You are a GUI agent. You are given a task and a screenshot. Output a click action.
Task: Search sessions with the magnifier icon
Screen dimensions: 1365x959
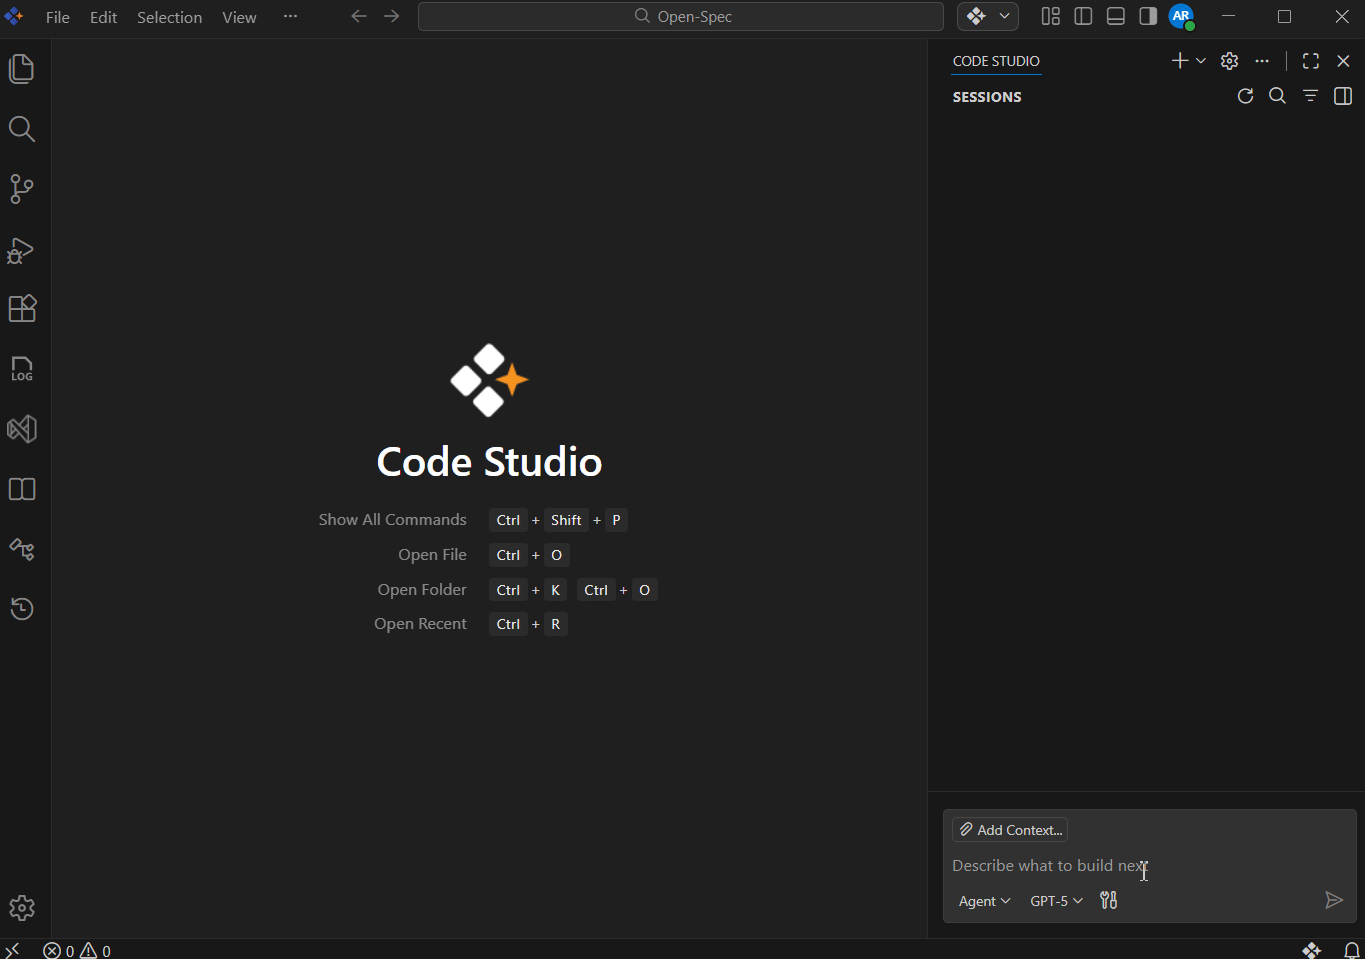click(1277, 96)
